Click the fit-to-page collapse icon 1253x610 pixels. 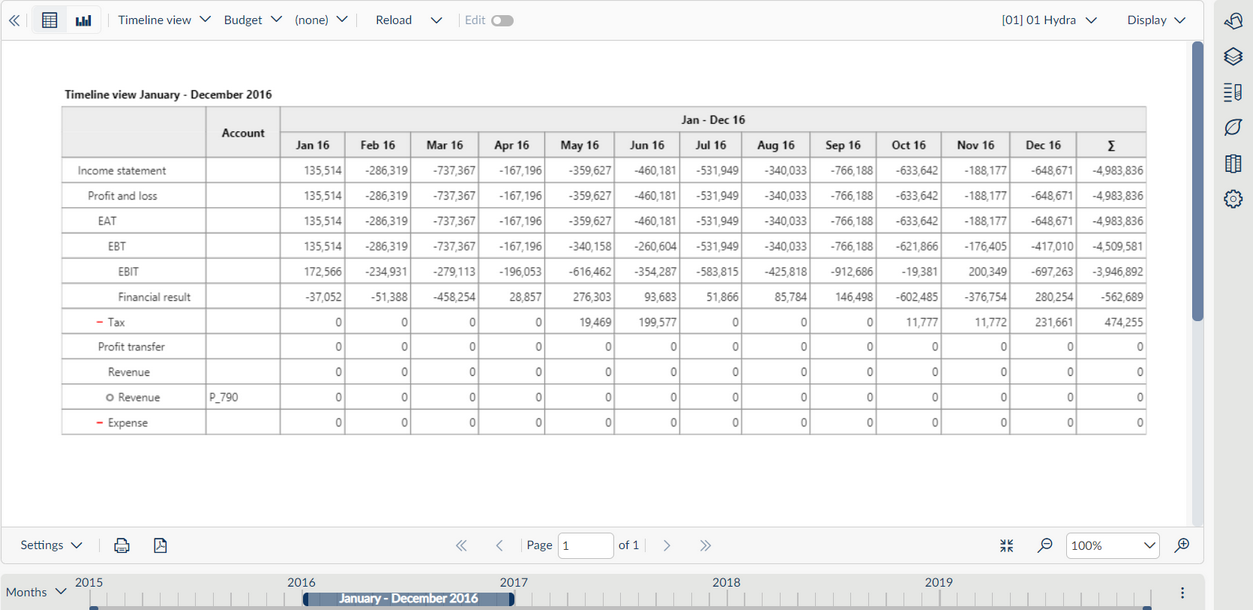click(x=1007, y=545)
